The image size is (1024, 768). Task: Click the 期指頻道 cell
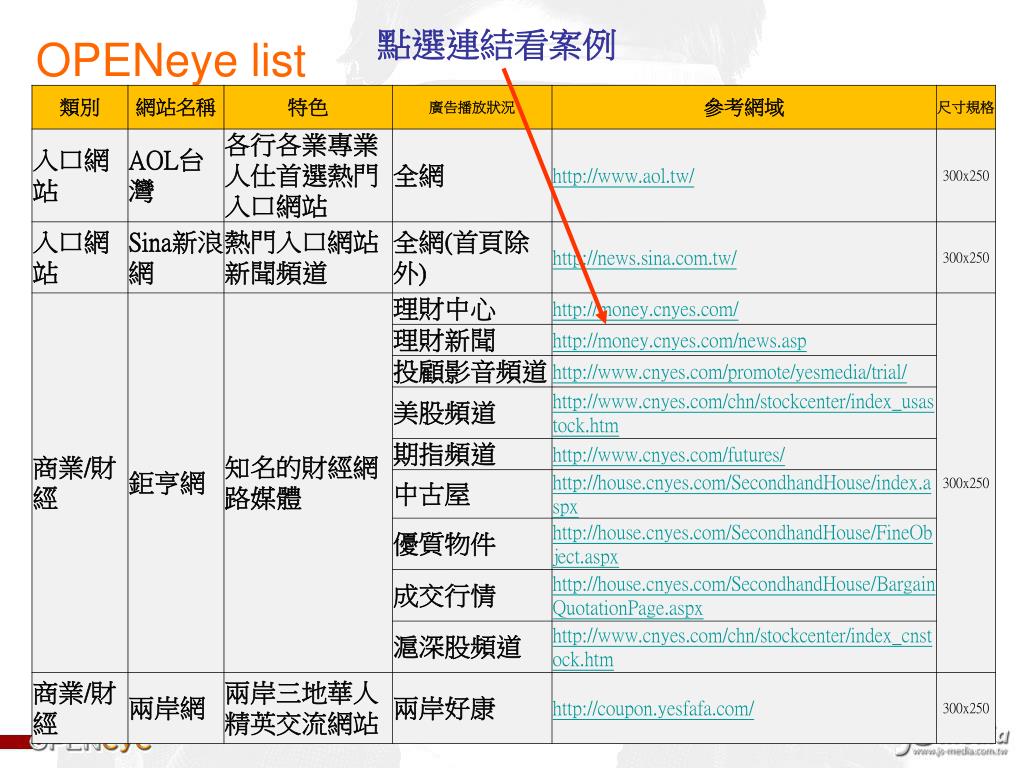[472, 455]
